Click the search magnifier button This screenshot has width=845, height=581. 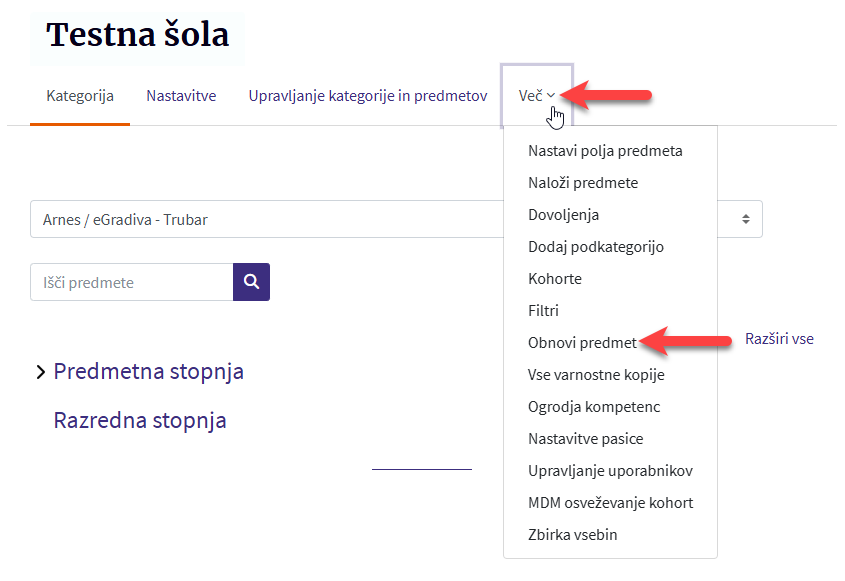coord(251,282)
